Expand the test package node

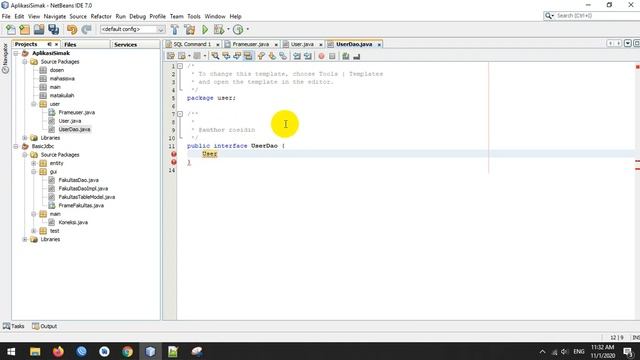(34, 231)
